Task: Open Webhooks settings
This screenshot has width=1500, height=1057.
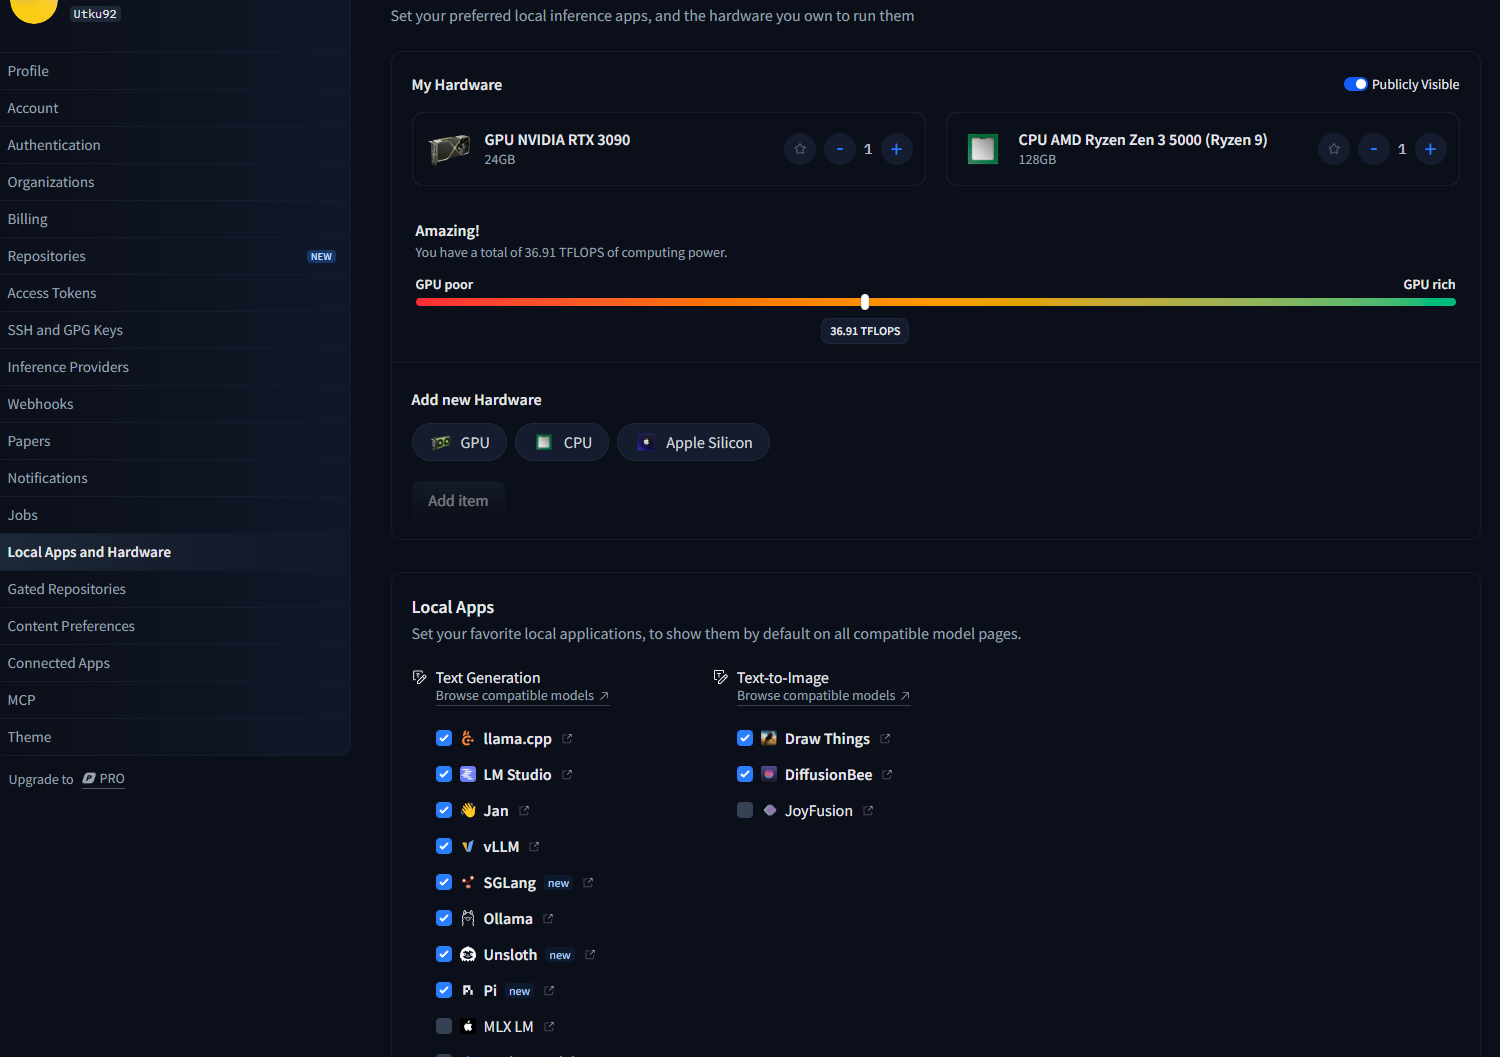Action: [x=175, y=404]
